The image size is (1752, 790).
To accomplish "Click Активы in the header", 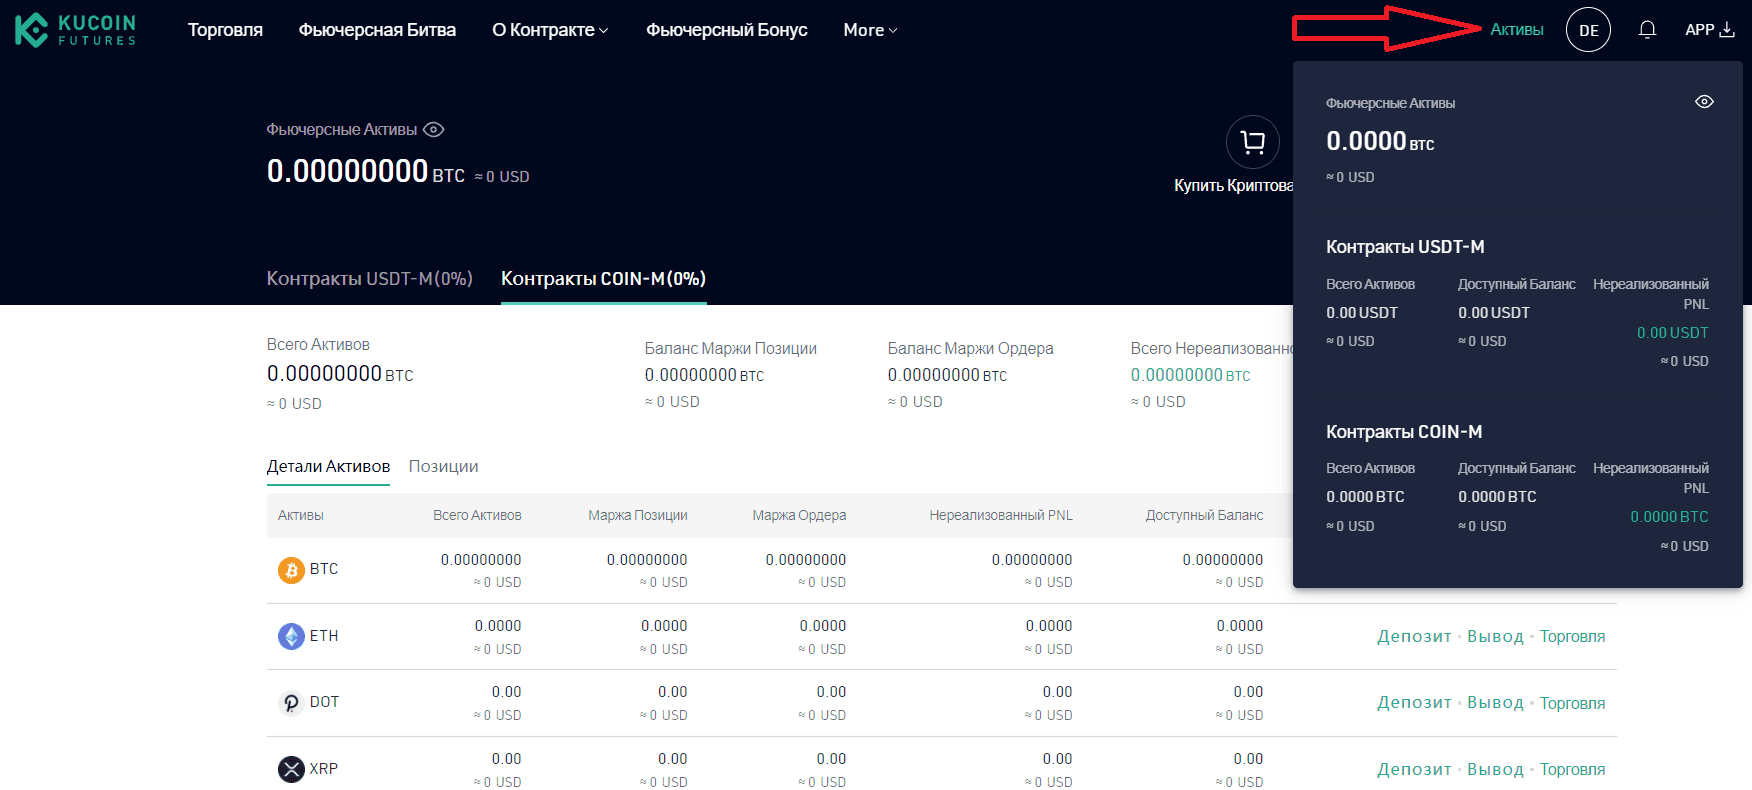I will [x=1516, y=30].
